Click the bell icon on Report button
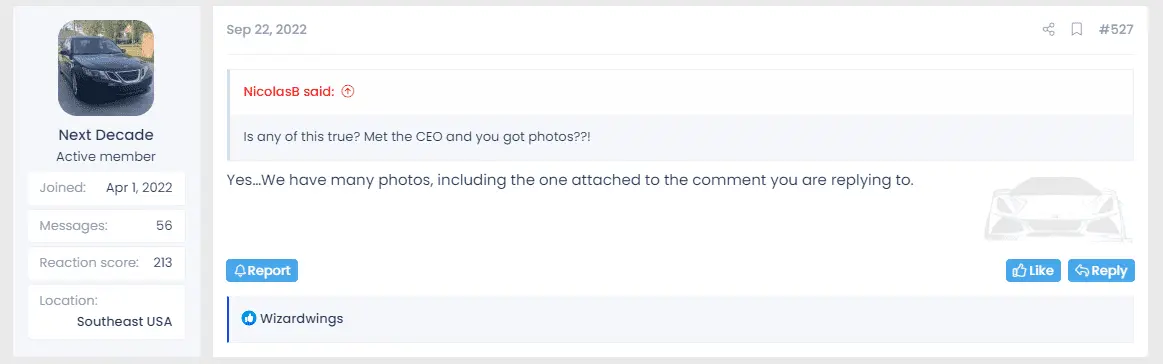Viewport: 1163px width, 364px height. (240, 271)
